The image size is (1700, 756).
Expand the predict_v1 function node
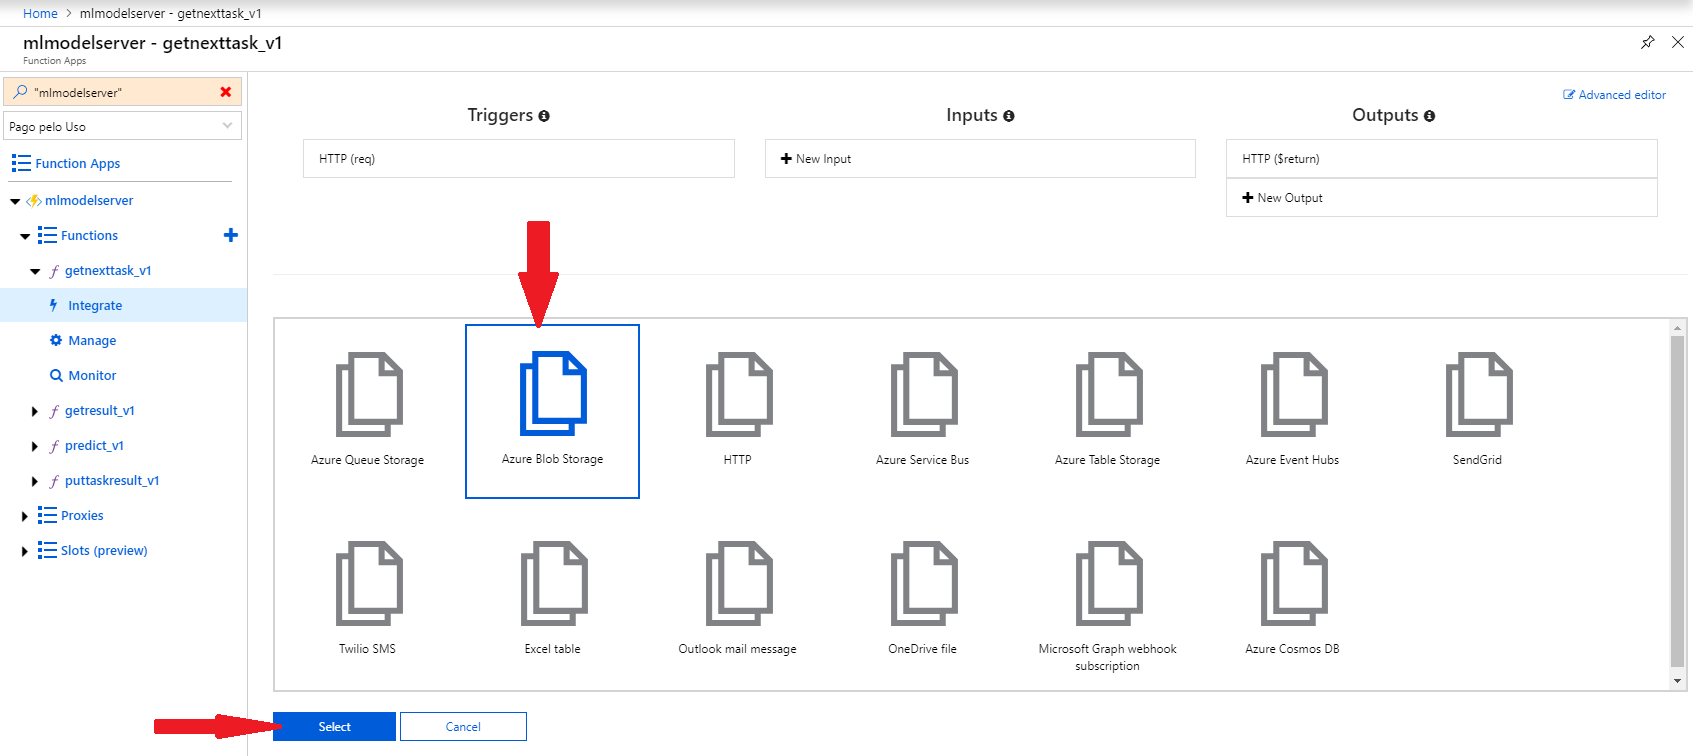(x=35, y=446)
